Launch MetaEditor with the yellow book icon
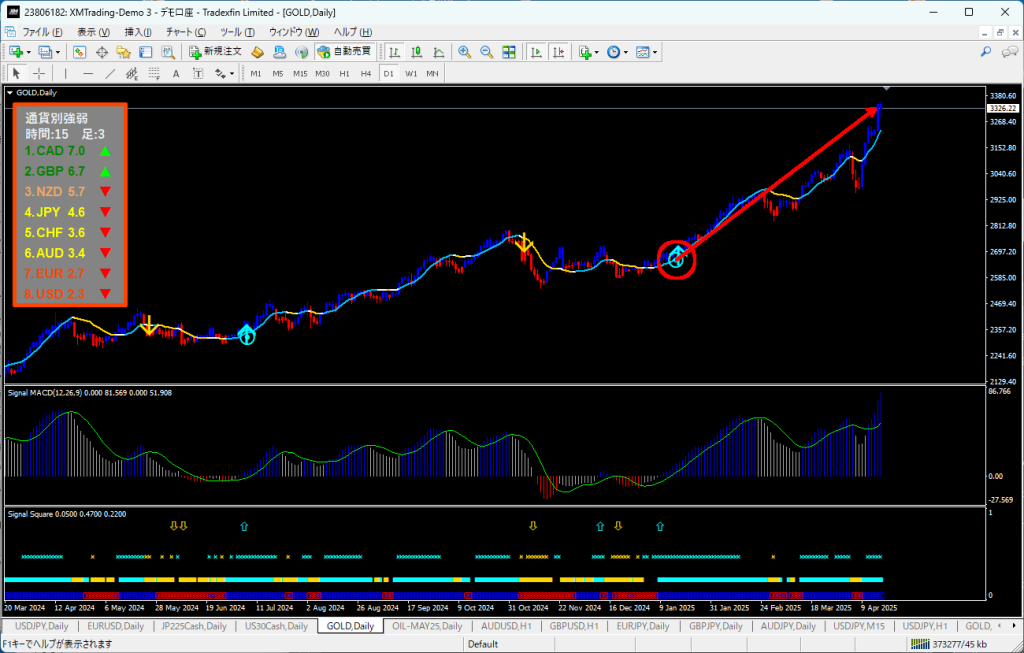Screen dimensions: 1024x653 [x=257, y=52]
